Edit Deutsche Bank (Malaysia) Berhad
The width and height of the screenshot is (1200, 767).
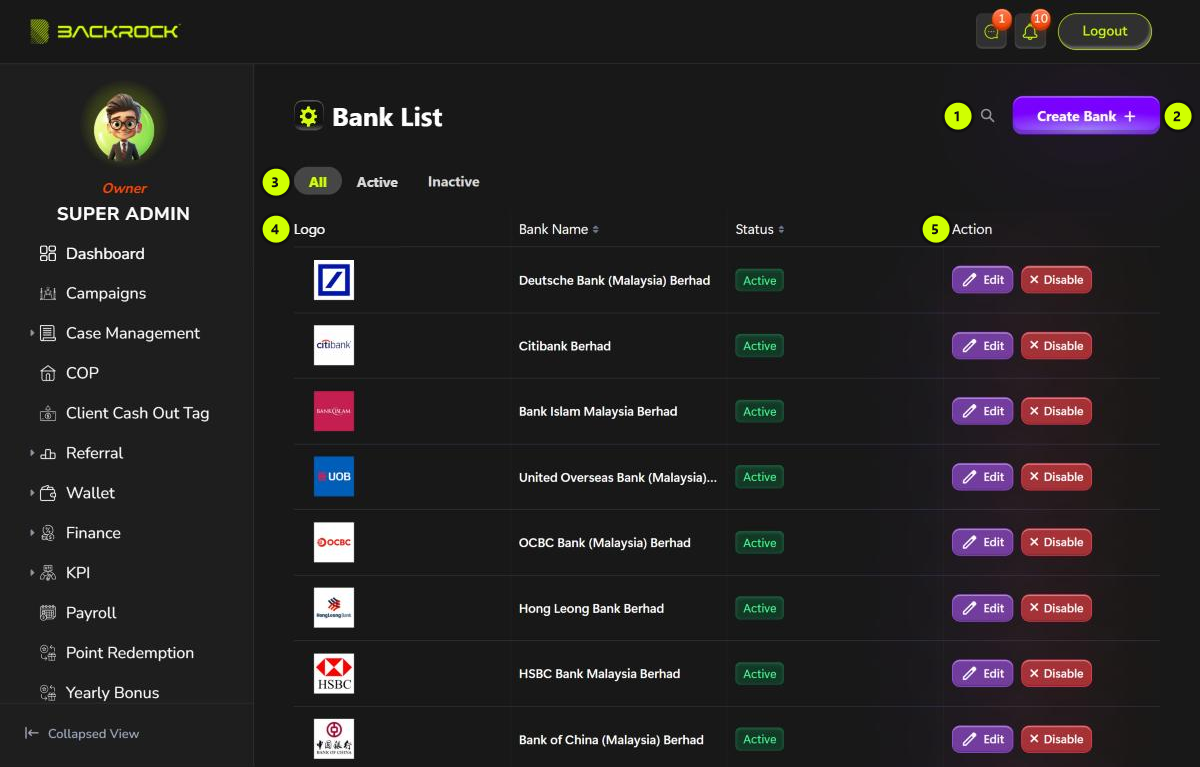[x=982, y=280]
